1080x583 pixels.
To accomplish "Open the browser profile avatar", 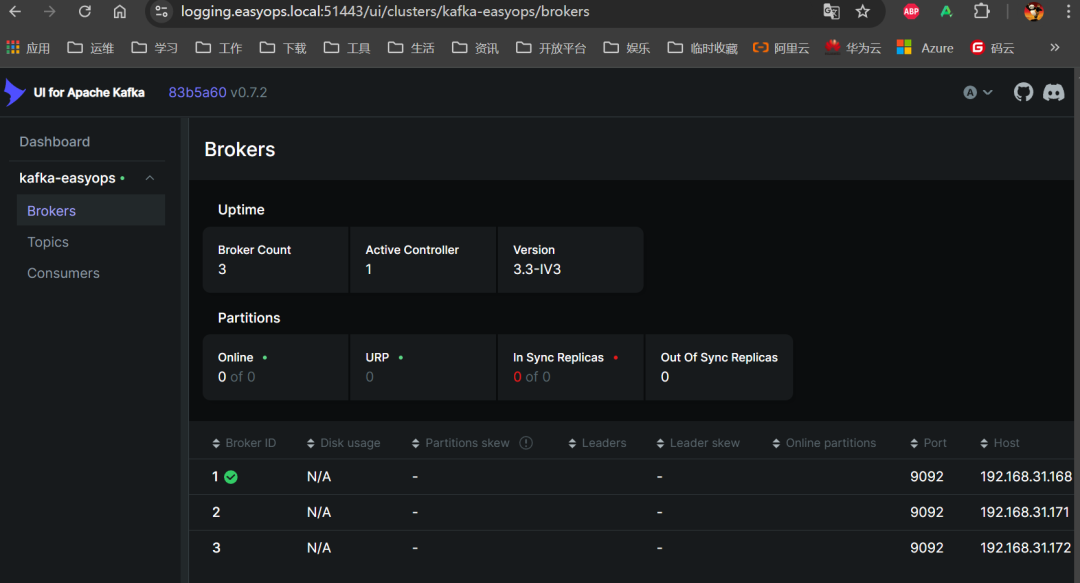I will [1033, 12].
